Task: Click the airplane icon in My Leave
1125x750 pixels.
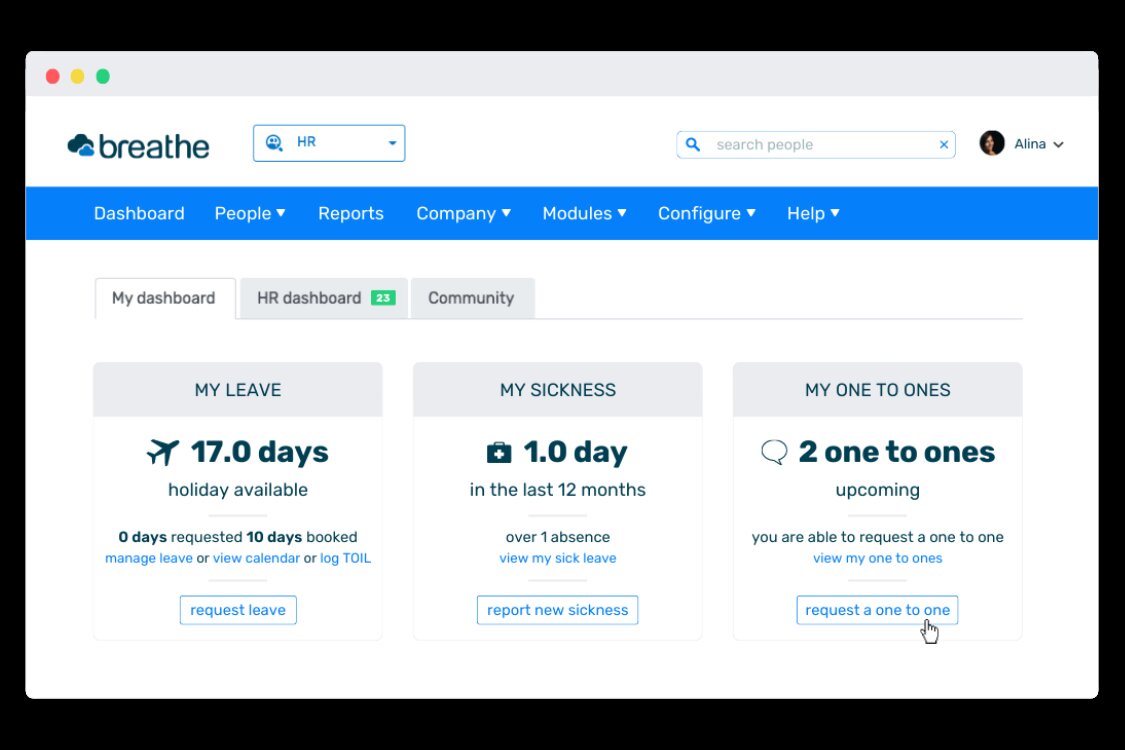Action: (x=162, y=453)
